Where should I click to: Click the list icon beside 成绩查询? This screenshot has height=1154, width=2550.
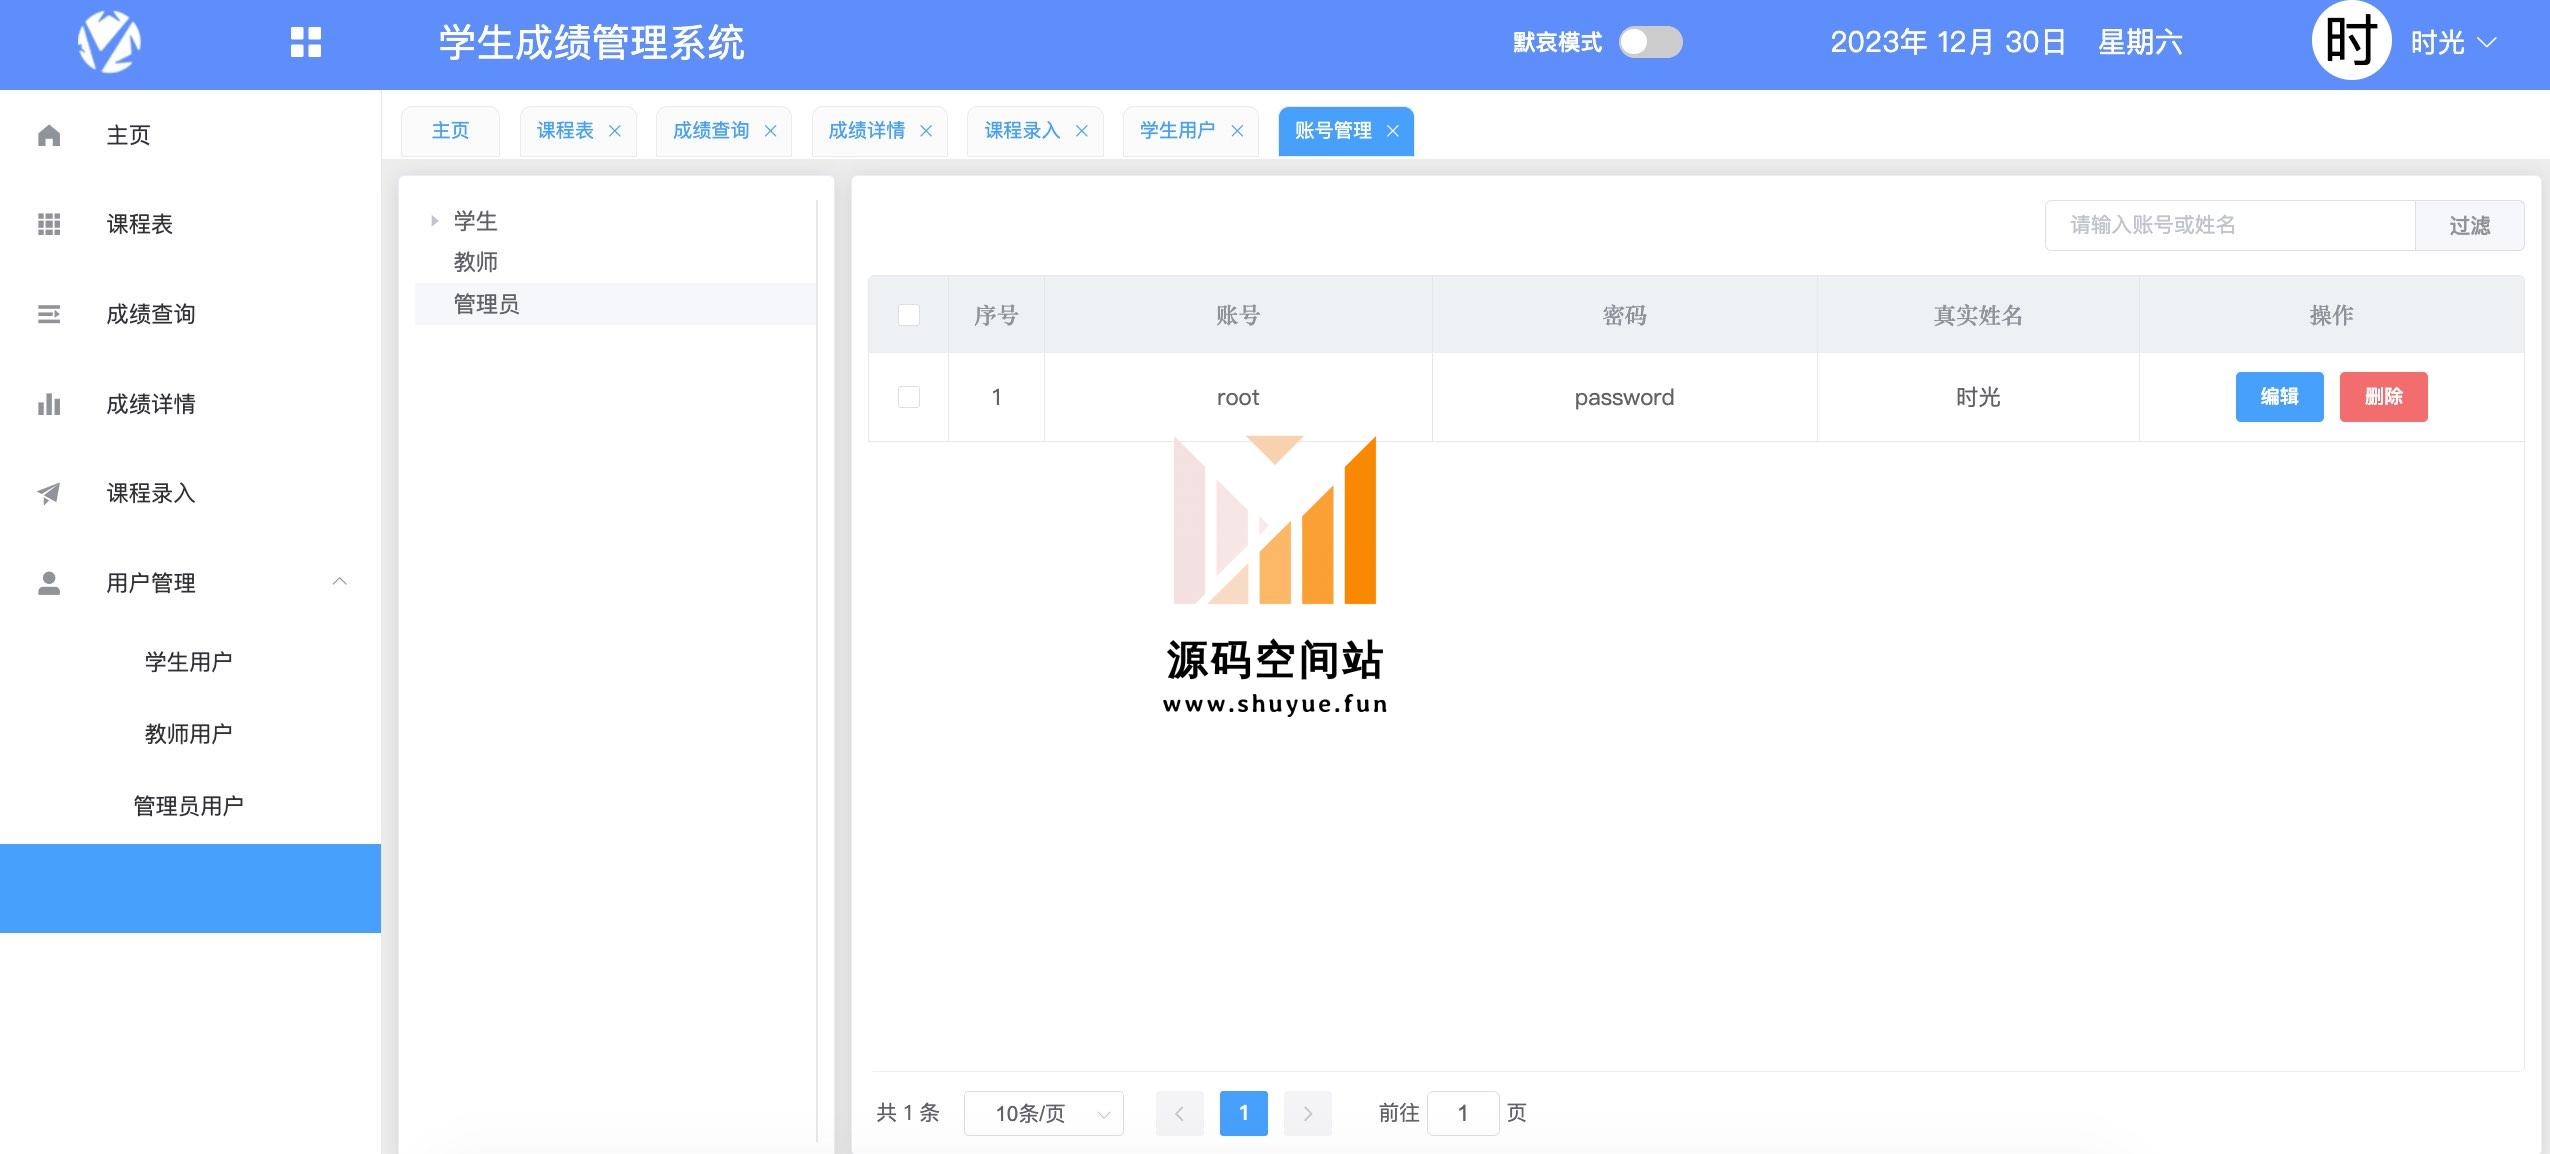49,314
